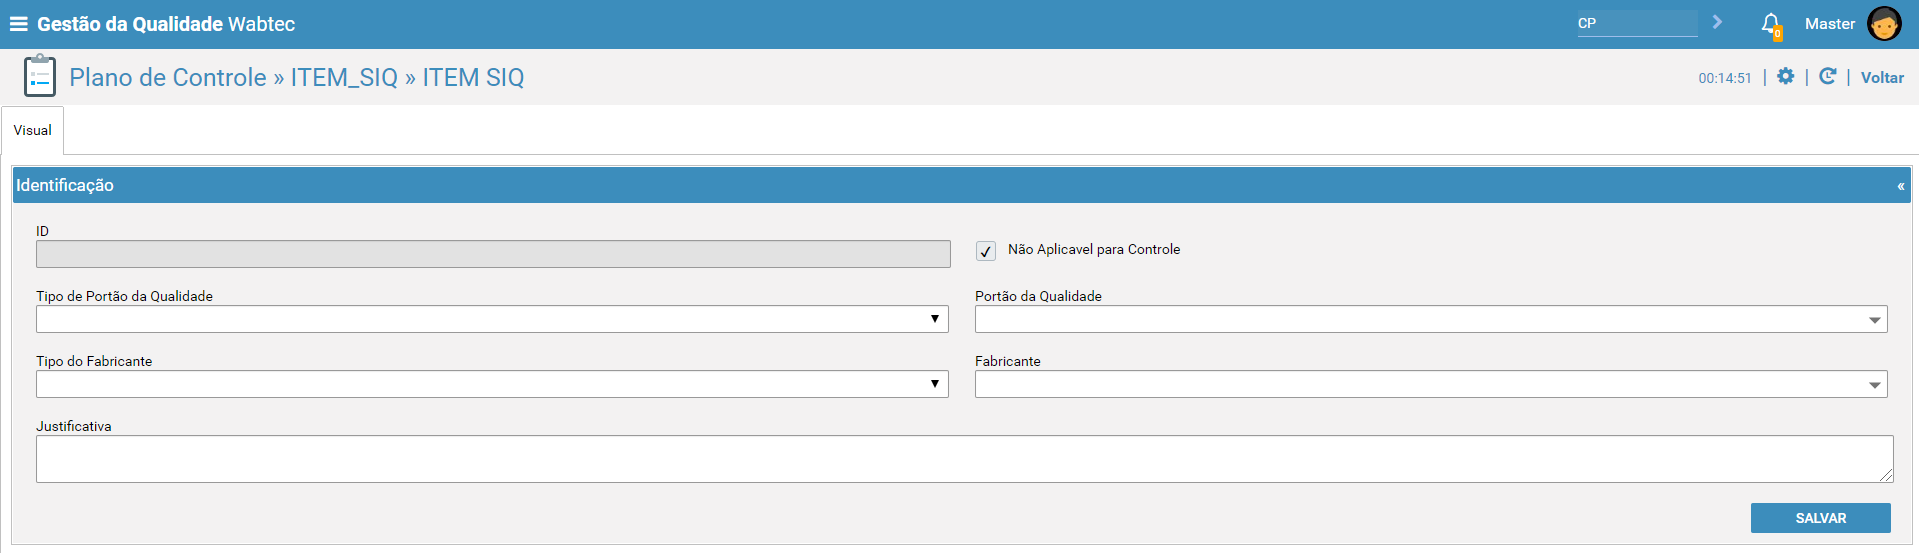Open the hamburger menu icon
The width and height of the screenshot is (1919, 553).
point(18,24)
